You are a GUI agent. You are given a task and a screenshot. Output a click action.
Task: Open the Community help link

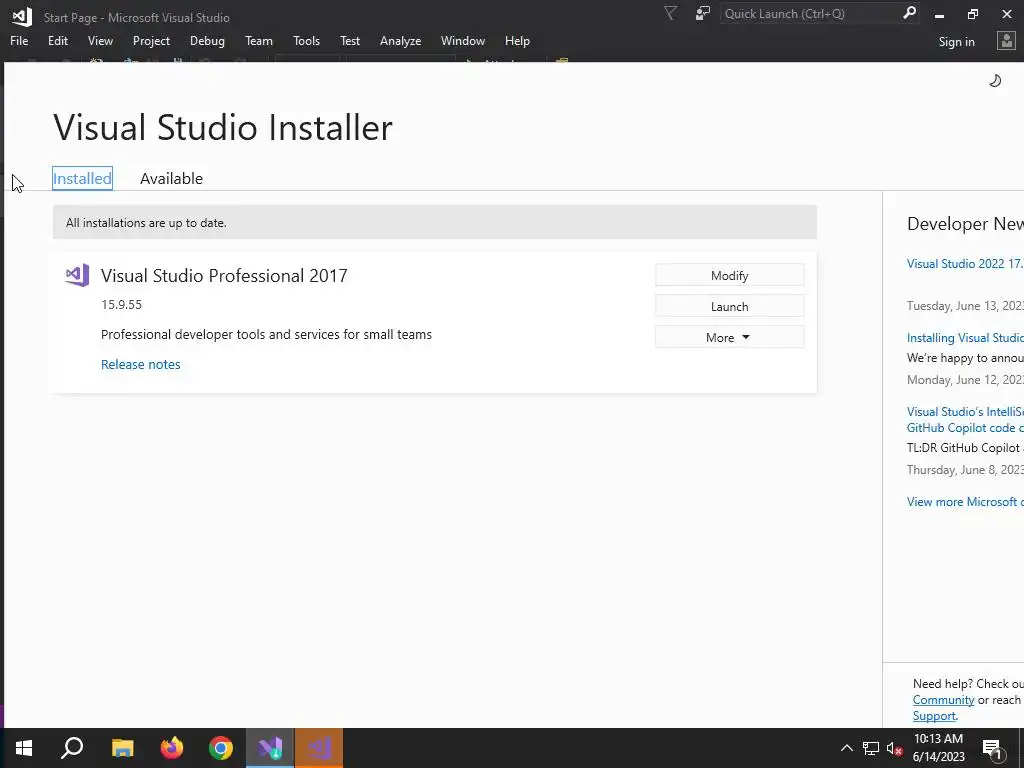943,699
